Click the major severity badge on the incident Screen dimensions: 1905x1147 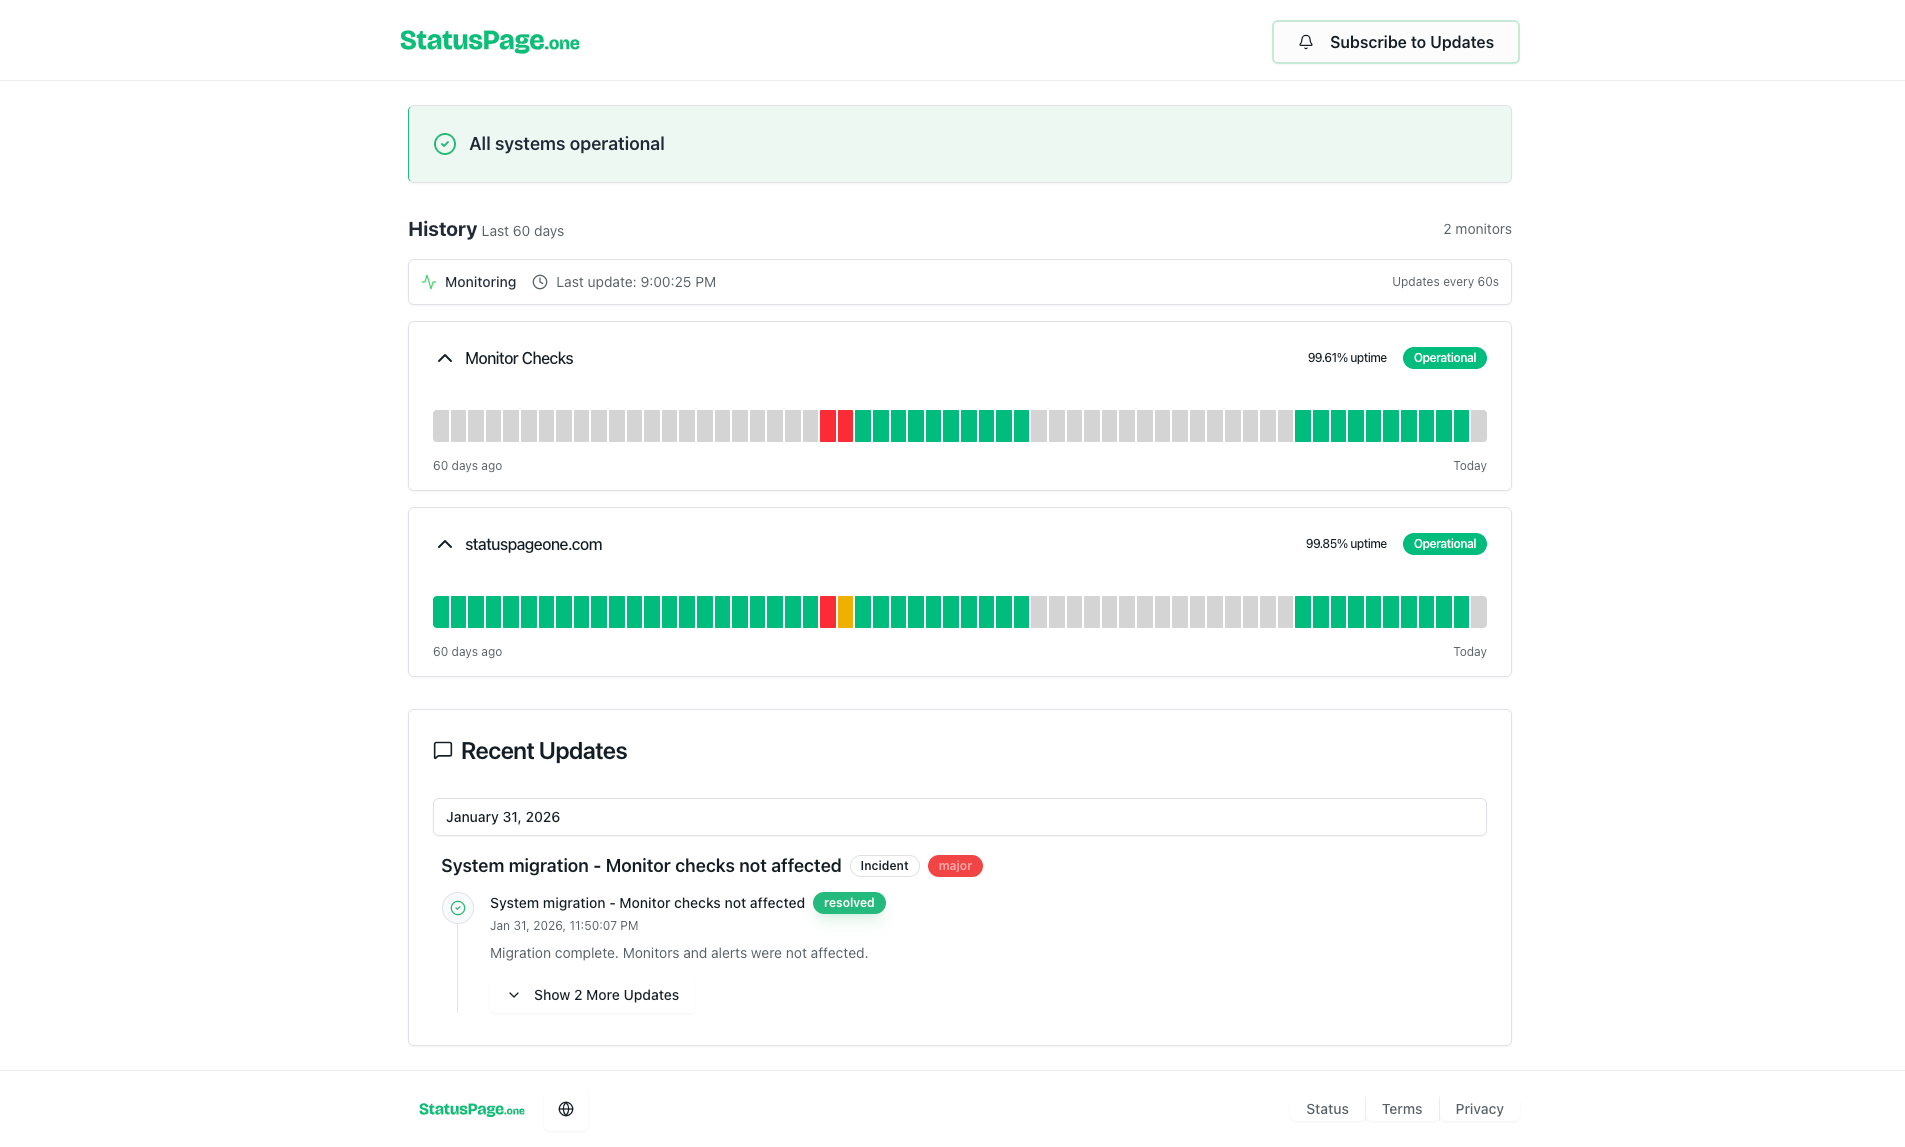(954, 866)
